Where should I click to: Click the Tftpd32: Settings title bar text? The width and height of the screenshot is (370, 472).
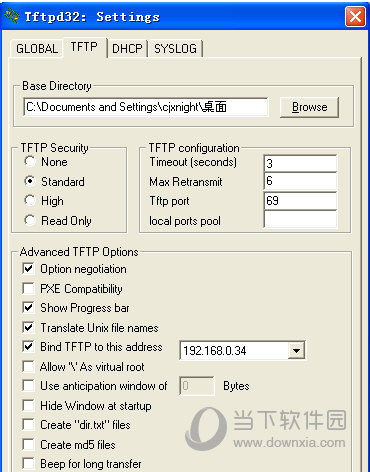point(92,17)
